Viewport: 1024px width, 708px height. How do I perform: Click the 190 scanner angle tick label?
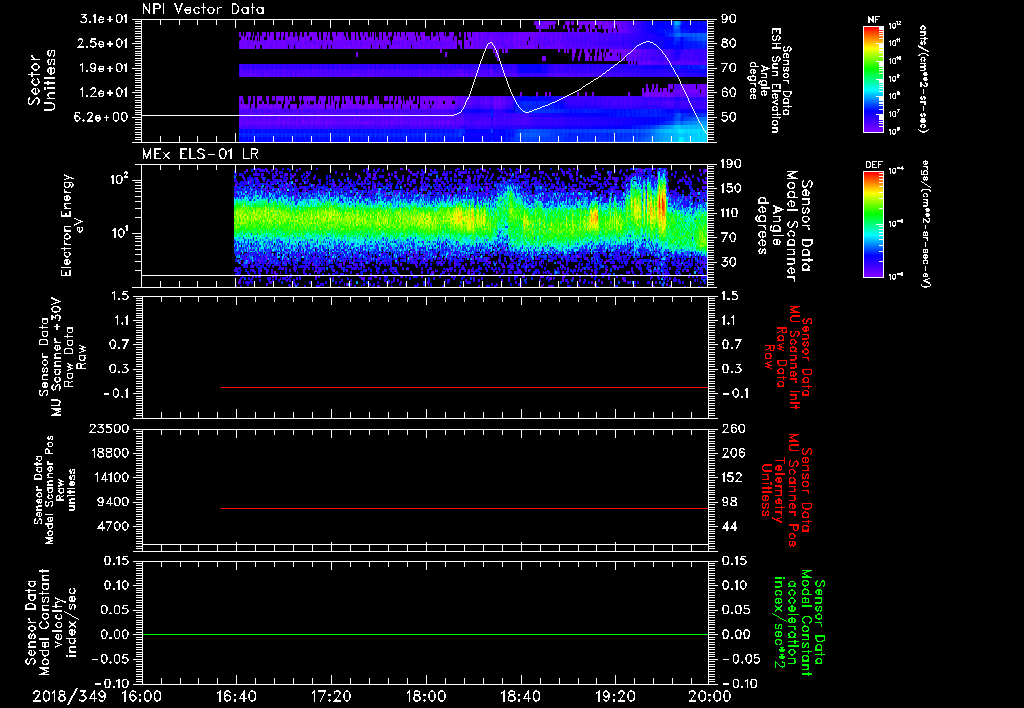tap(730, 164)
